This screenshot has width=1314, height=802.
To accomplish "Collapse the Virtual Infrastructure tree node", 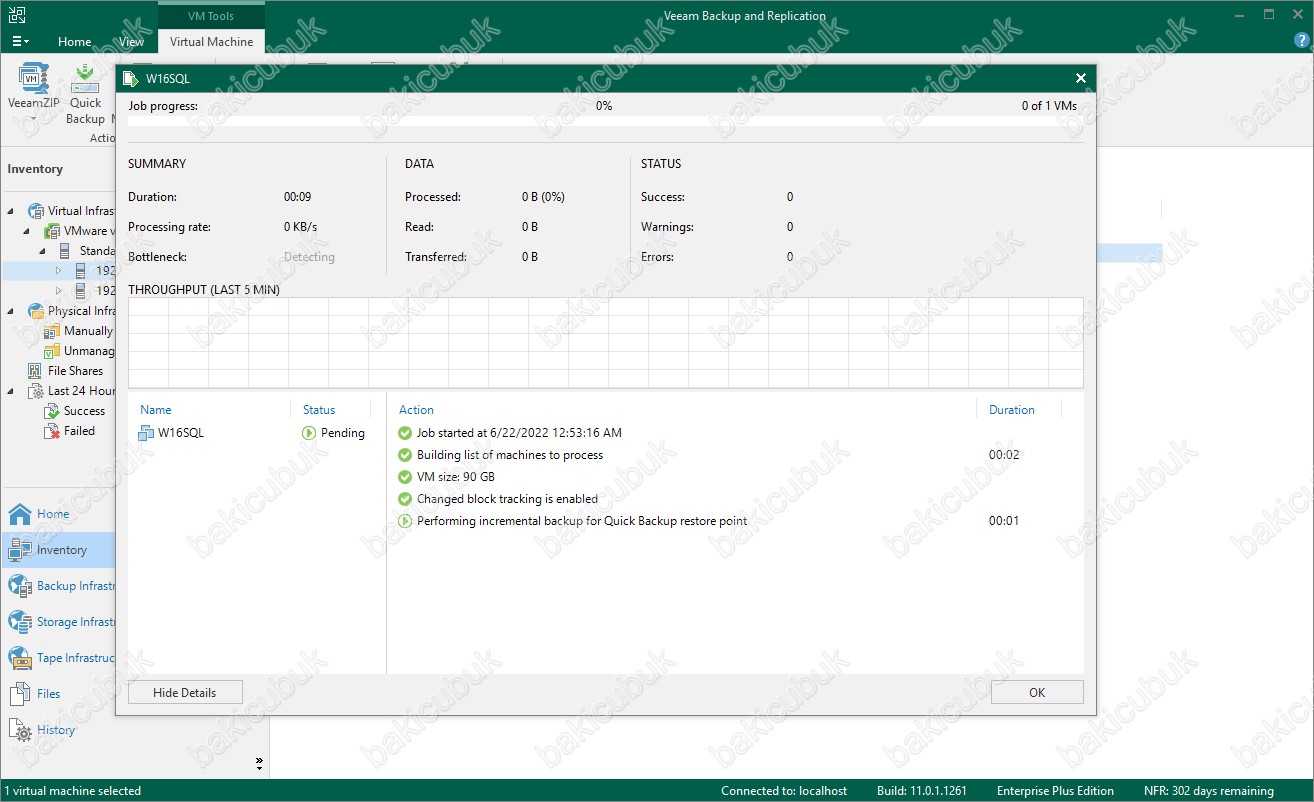I will pos(11,211).
